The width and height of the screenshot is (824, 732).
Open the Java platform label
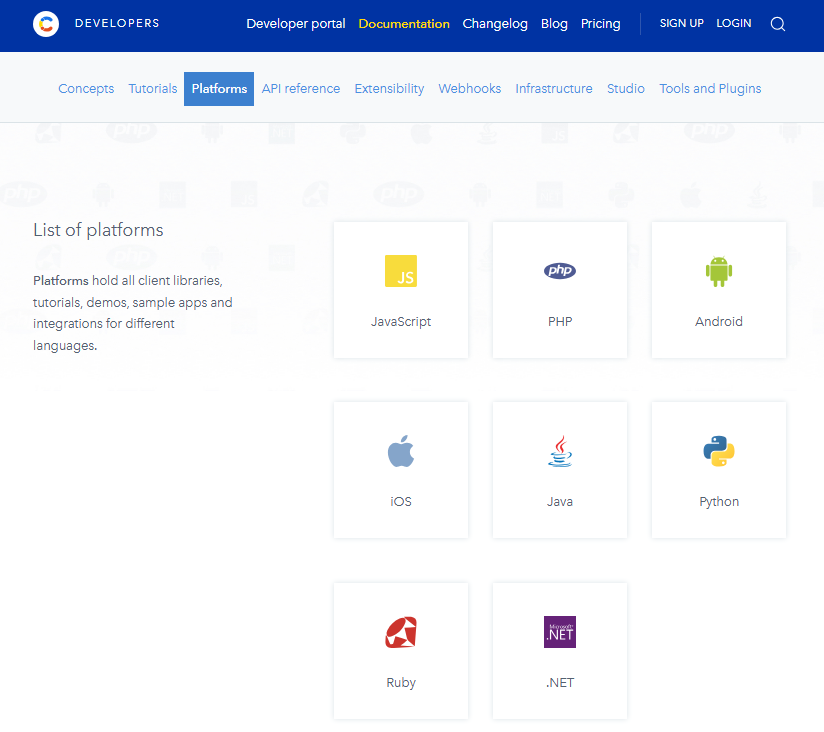coord(560,502)
